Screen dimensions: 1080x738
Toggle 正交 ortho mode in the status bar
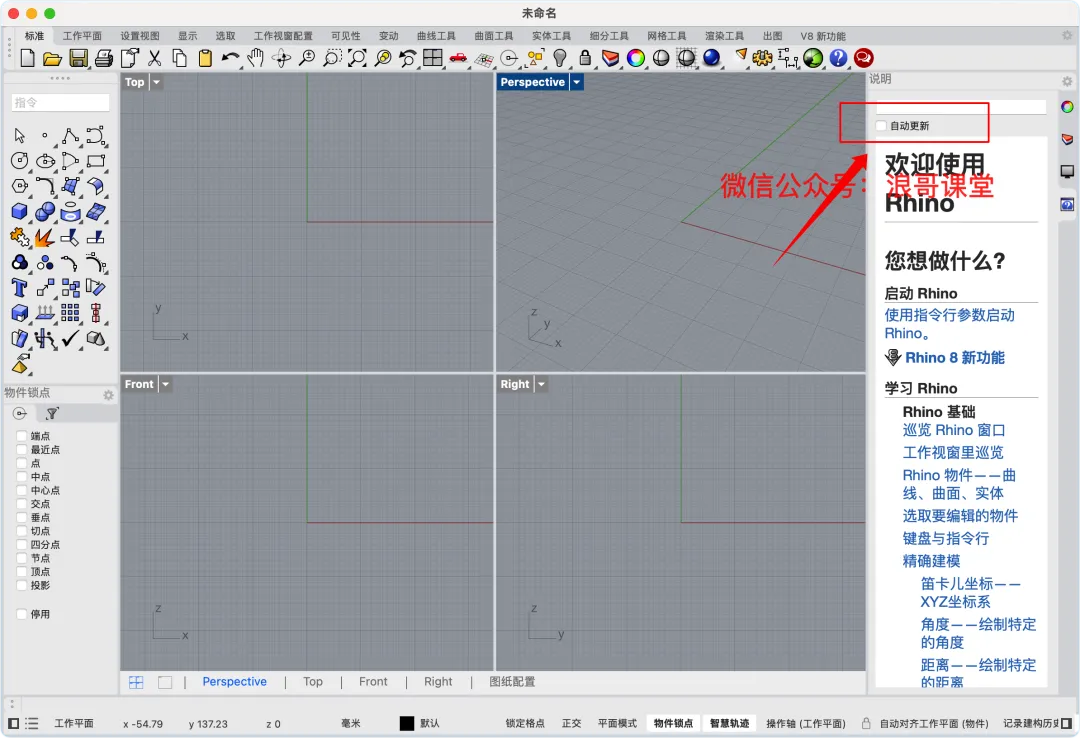click(x=571, y=724)
